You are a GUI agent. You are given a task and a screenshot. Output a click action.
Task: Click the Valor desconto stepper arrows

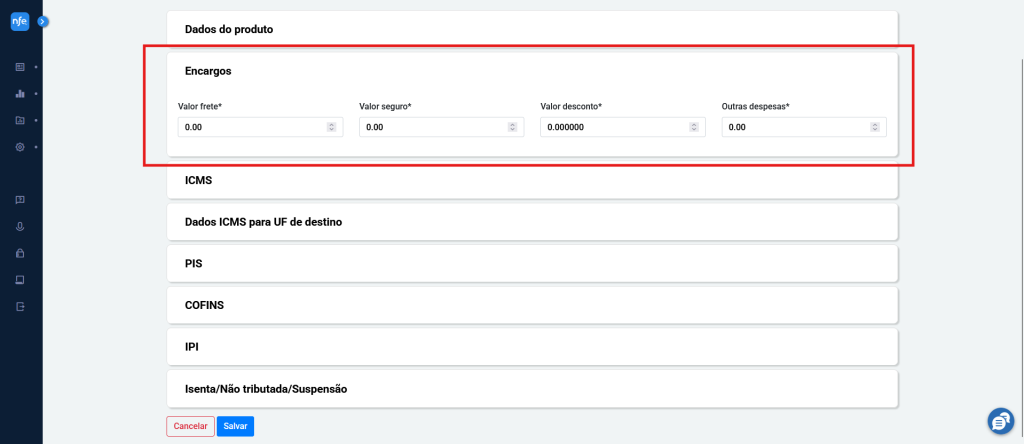coord(694,127)
